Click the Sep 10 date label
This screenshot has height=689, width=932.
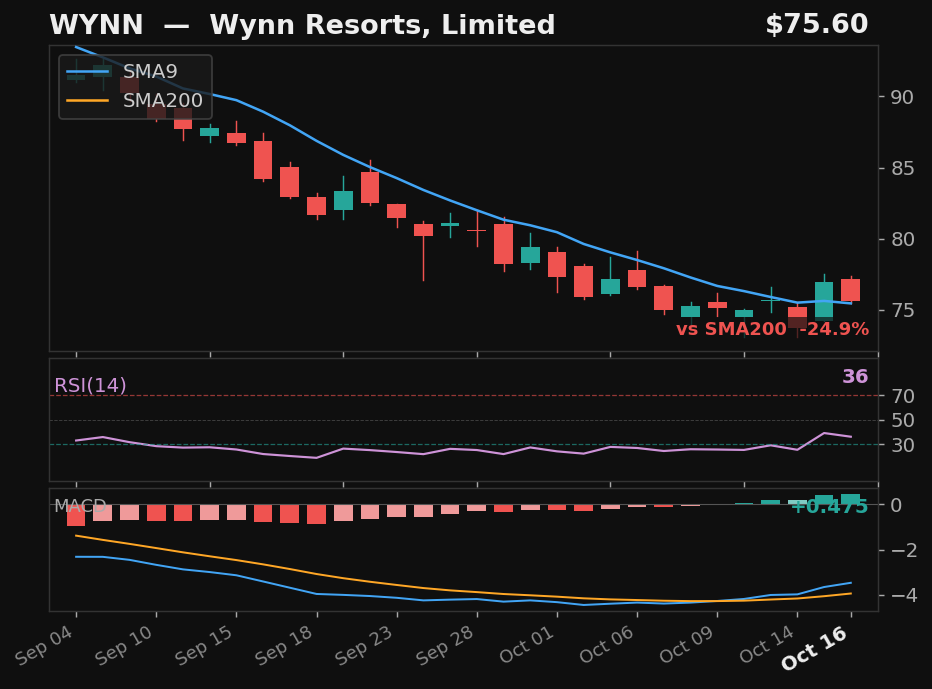125,646
